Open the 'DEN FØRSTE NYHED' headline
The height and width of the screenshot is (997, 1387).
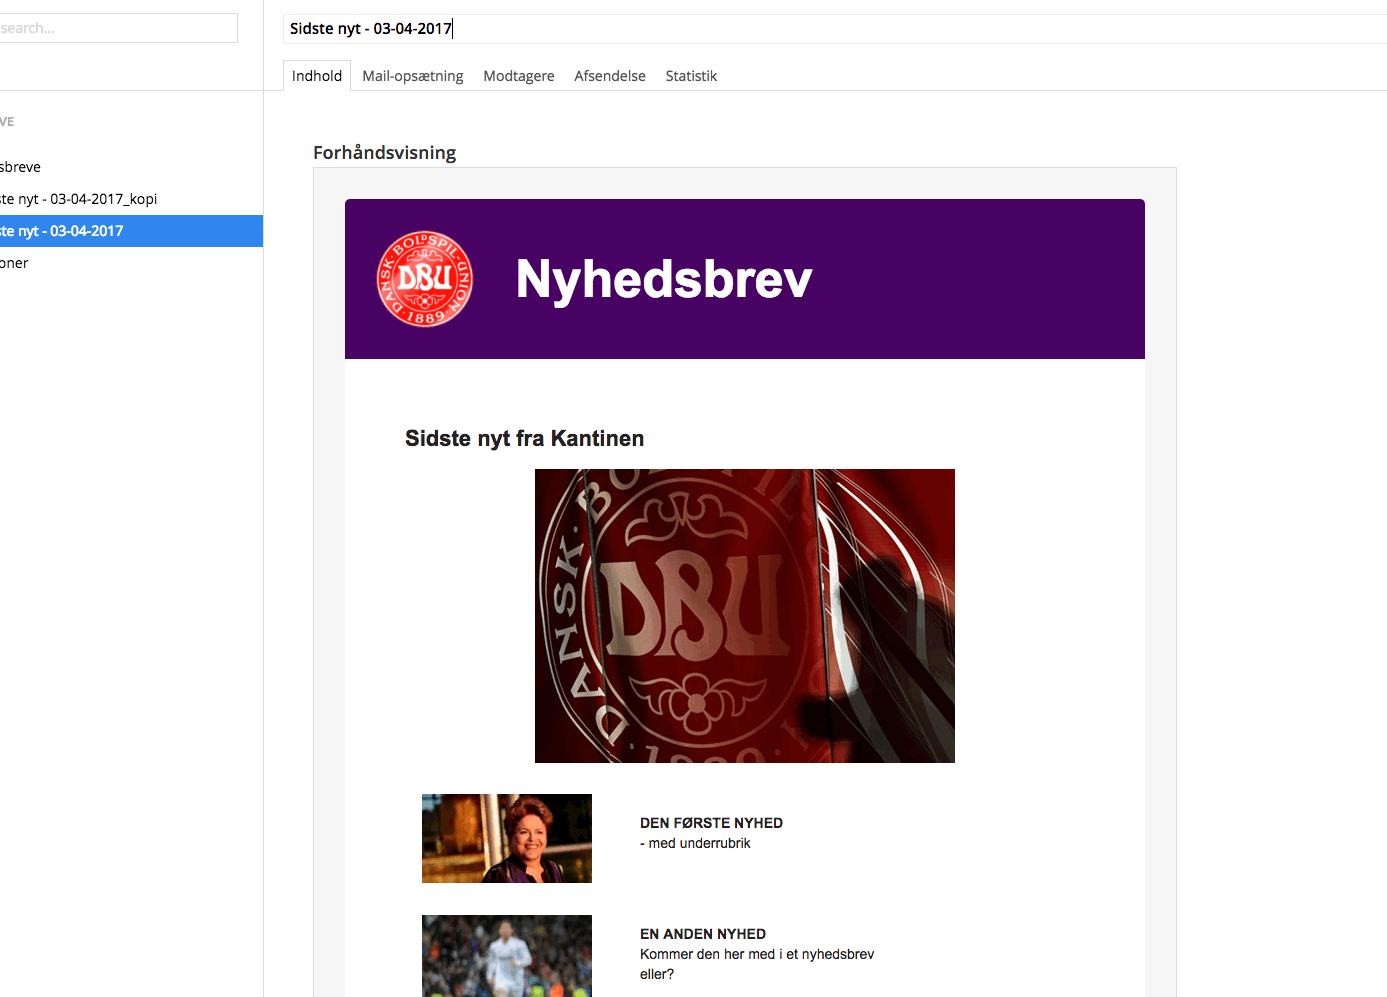[711, 823]
